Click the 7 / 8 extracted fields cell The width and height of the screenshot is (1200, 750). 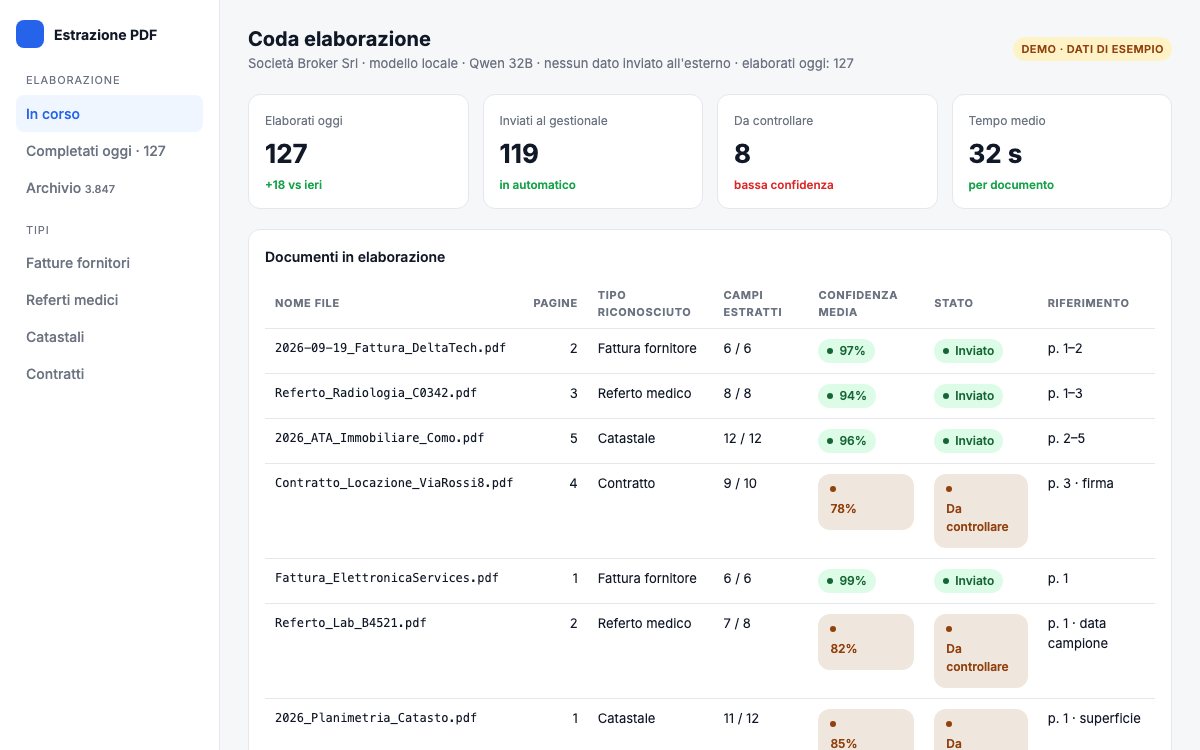(x=737, y=624)
